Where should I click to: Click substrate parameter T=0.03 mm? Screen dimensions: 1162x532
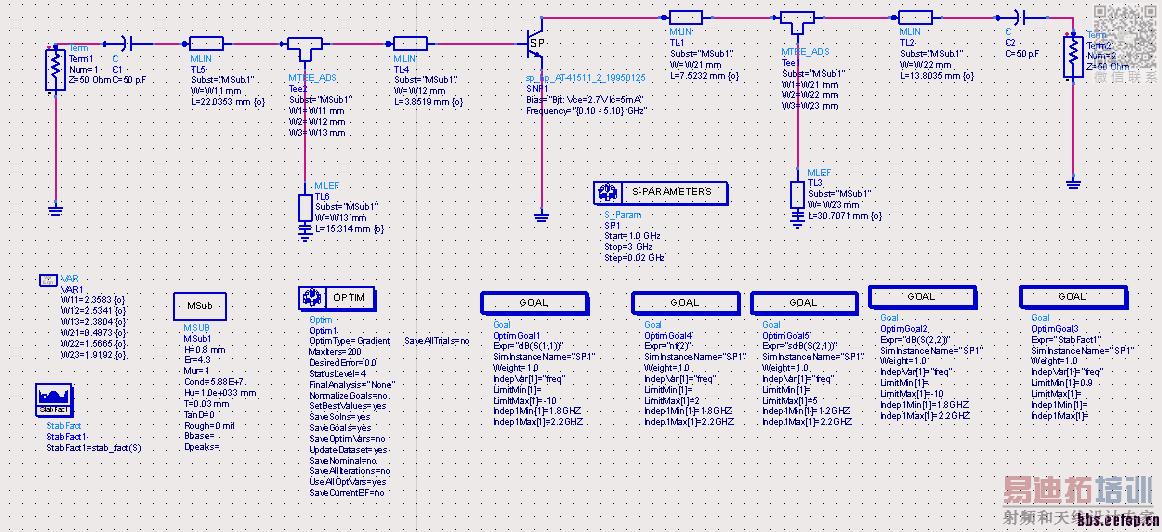click(208, 404)
